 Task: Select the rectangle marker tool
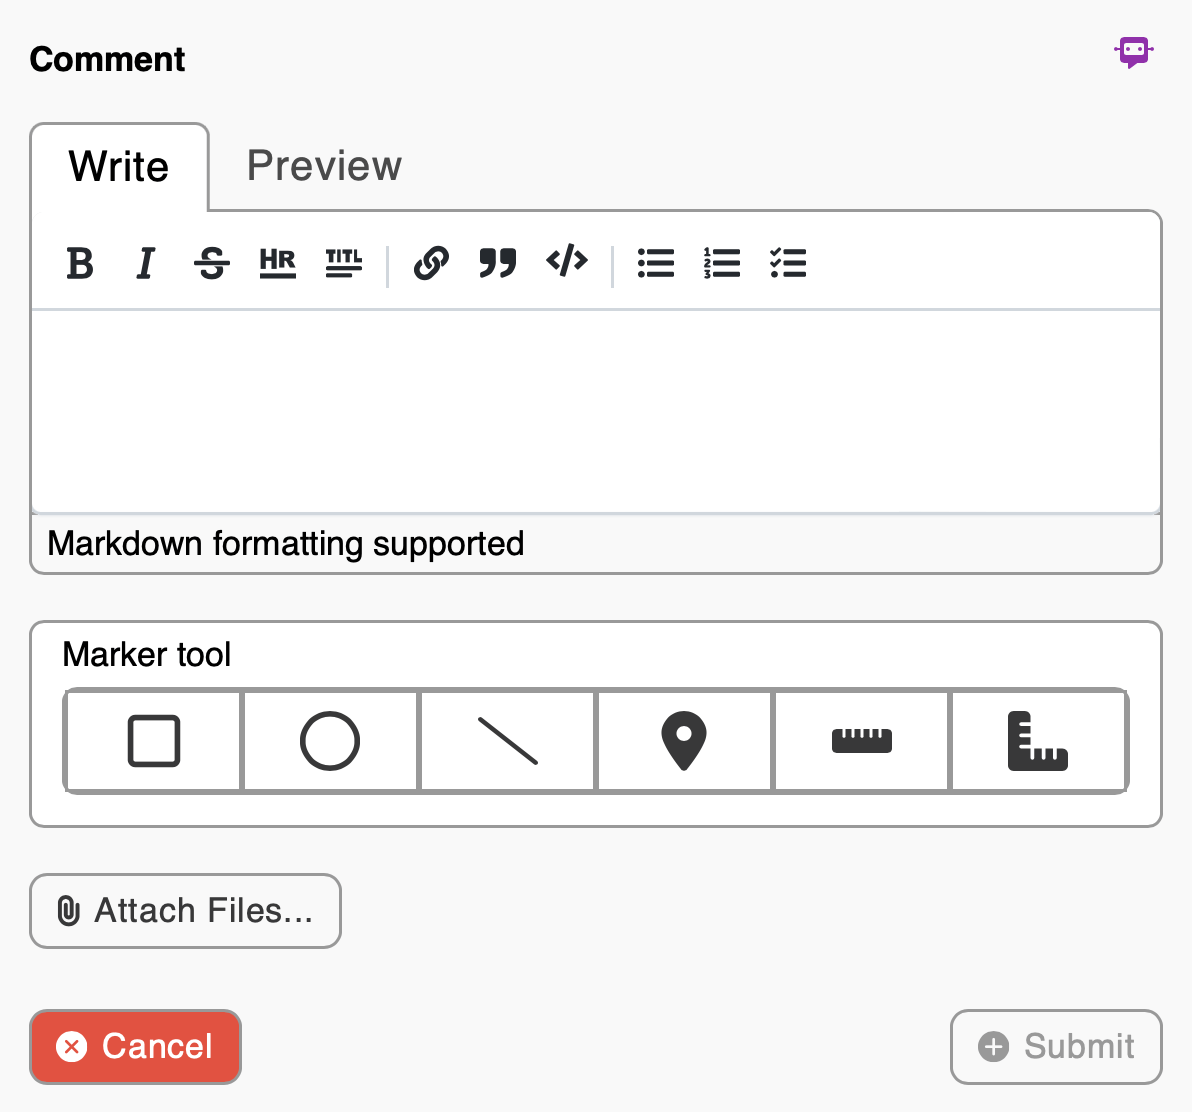click(154, 741)
